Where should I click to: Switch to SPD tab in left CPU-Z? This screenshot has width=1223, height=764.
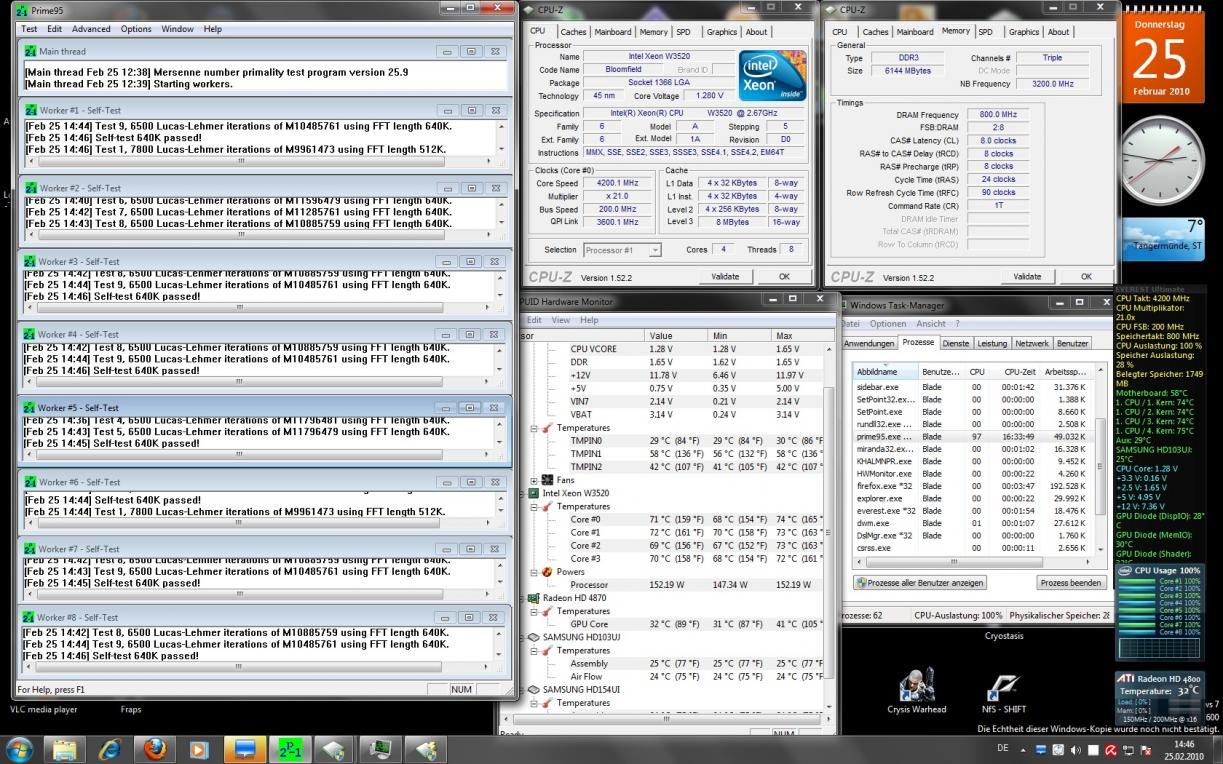(683, 32)
